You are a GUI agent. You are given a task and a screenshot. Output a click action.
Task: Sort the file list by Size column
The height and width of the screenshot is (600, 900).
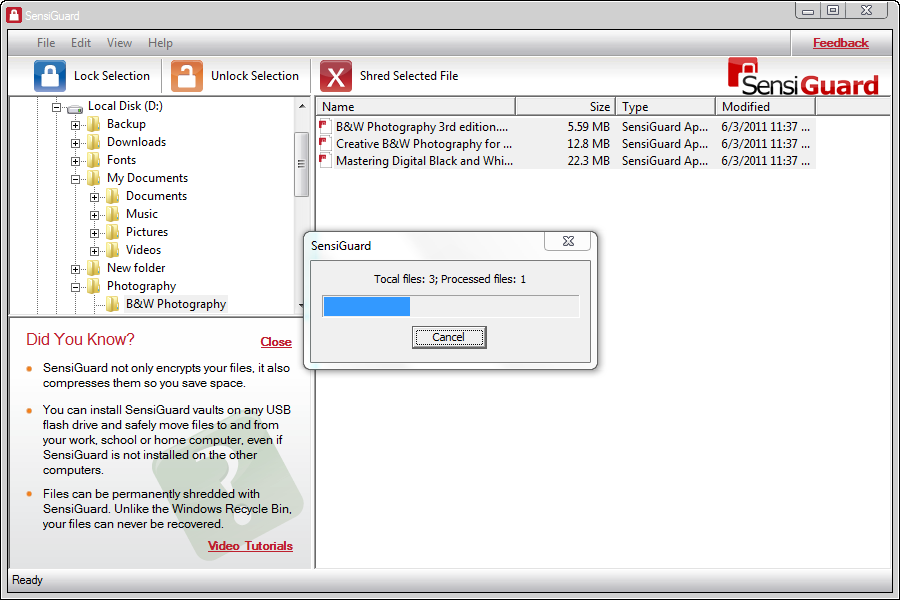(565, 107)
